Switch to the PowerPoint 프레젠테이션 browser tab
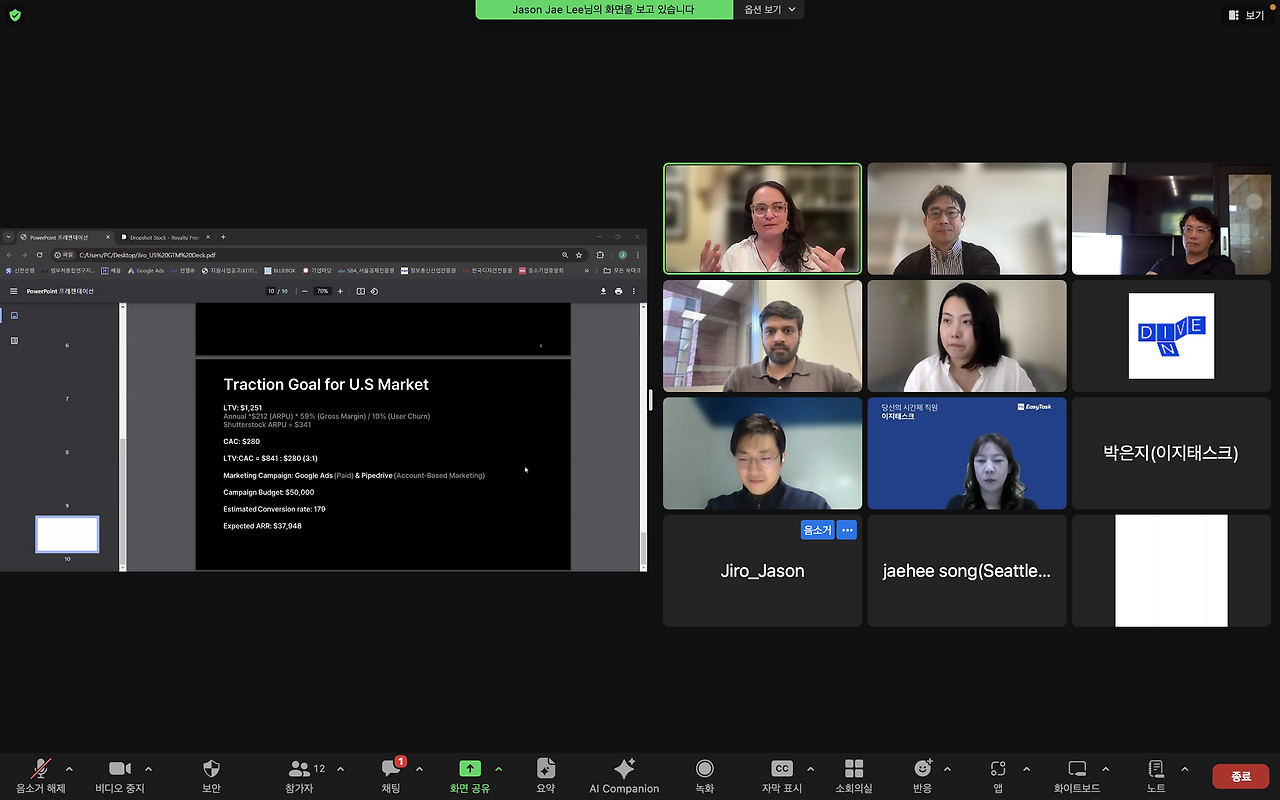Viewport: 1280px width, 800px height. tap(66, 237)
